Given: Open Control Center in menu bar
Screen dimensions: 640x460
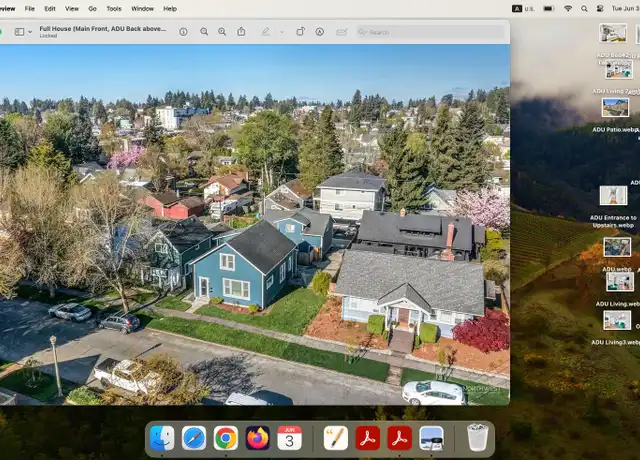Looking at the screenshot, I should tap(600, 9).
